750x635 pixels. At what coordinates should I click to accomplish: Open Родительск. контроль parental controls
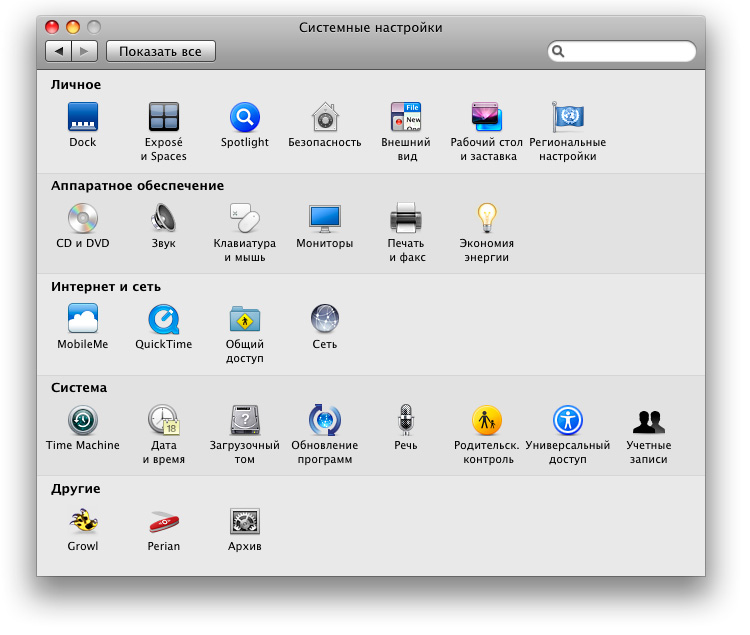[486, 420]
